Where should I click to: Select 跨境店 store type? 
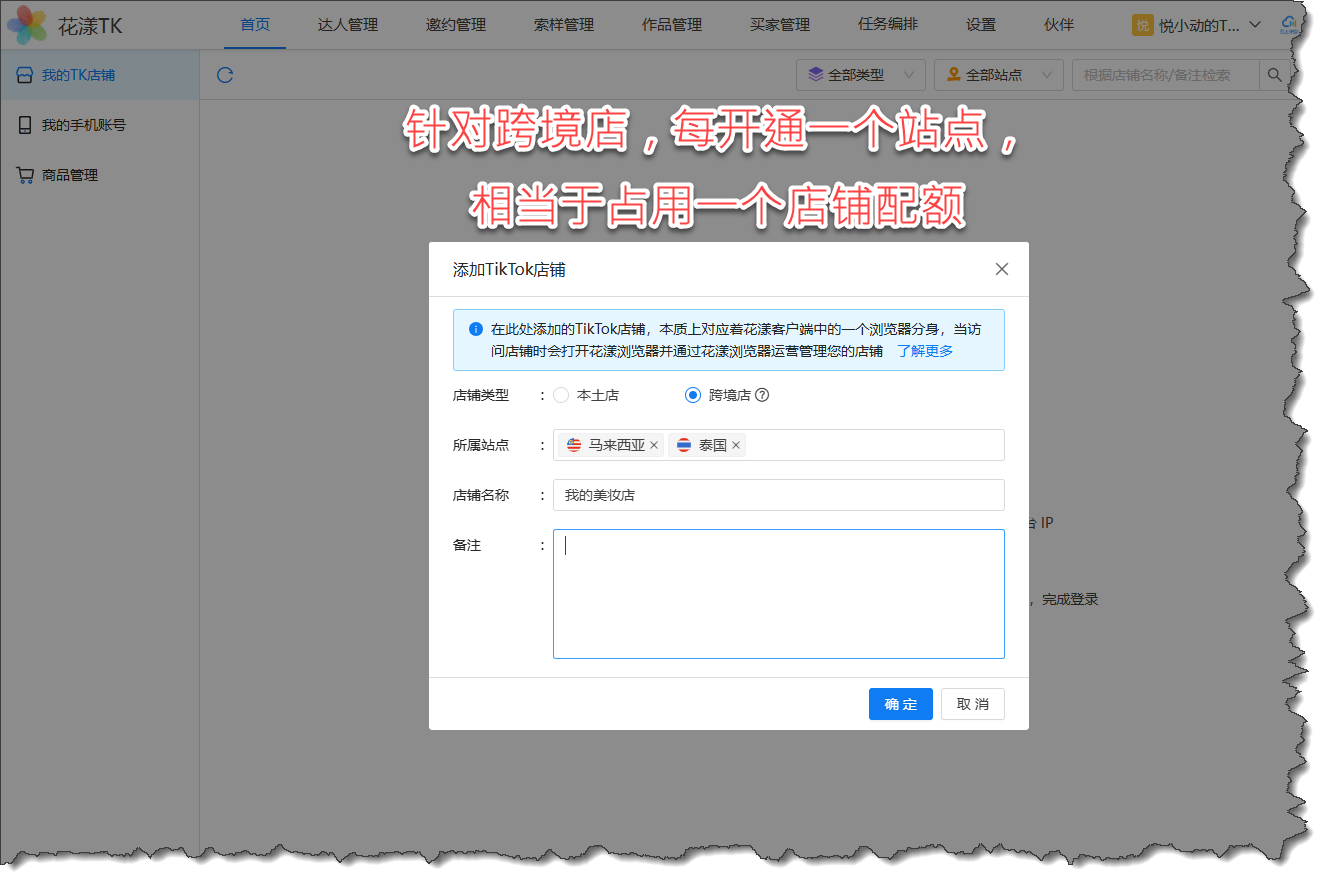click(x=717, y=395)
